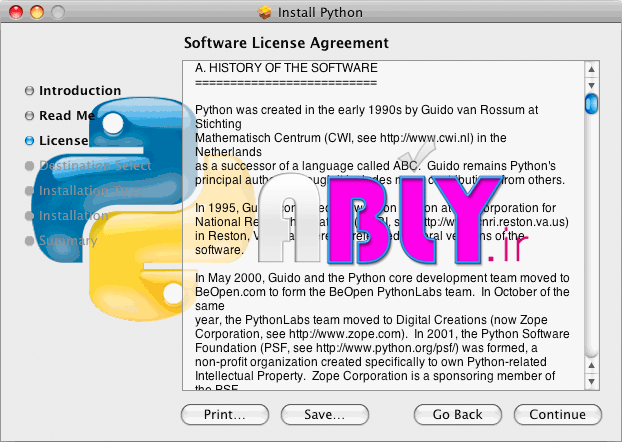Viewport: 622px width, 442px height.
Task: Click the Destination Select step
Action: 95,165
